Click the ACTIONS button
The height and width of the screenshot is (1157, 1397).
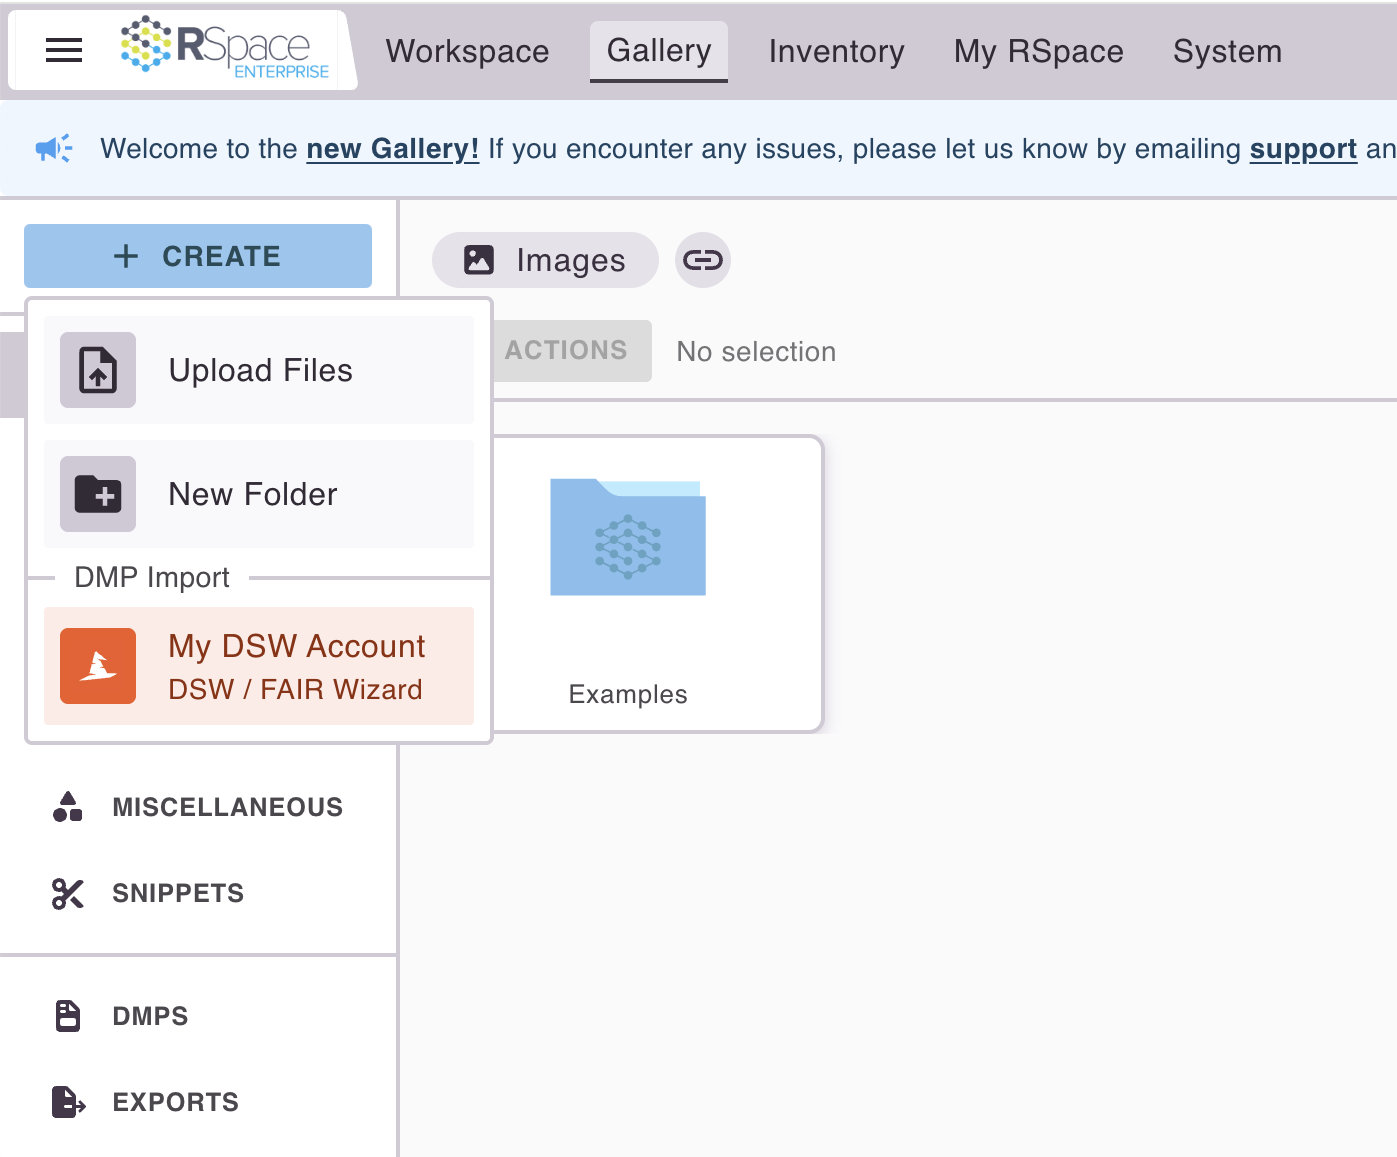(x=566, y=350)
